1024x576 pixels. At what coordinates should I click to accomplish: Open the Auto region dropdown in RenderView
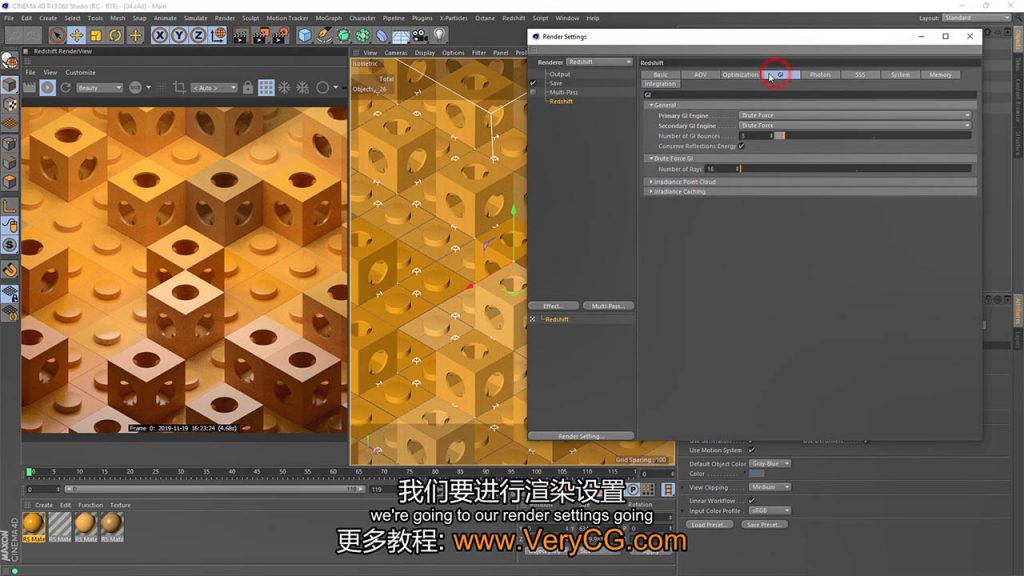tap(214, 88)
